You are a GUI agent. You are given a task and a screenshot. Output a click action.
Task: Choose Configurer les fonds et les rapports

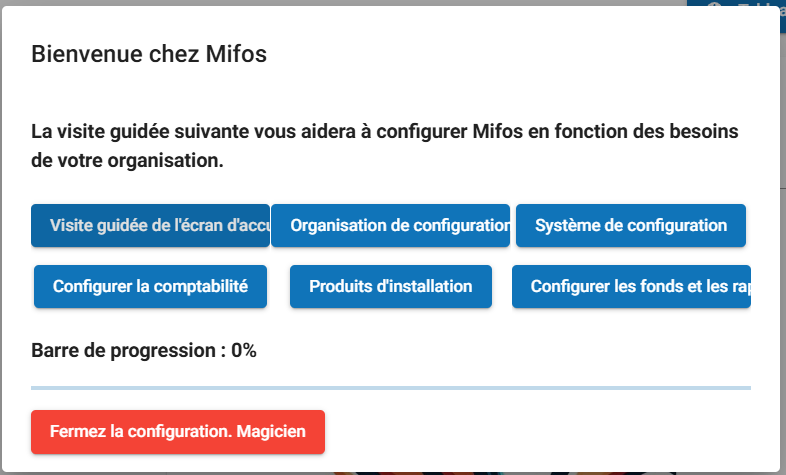pos(631,287)
